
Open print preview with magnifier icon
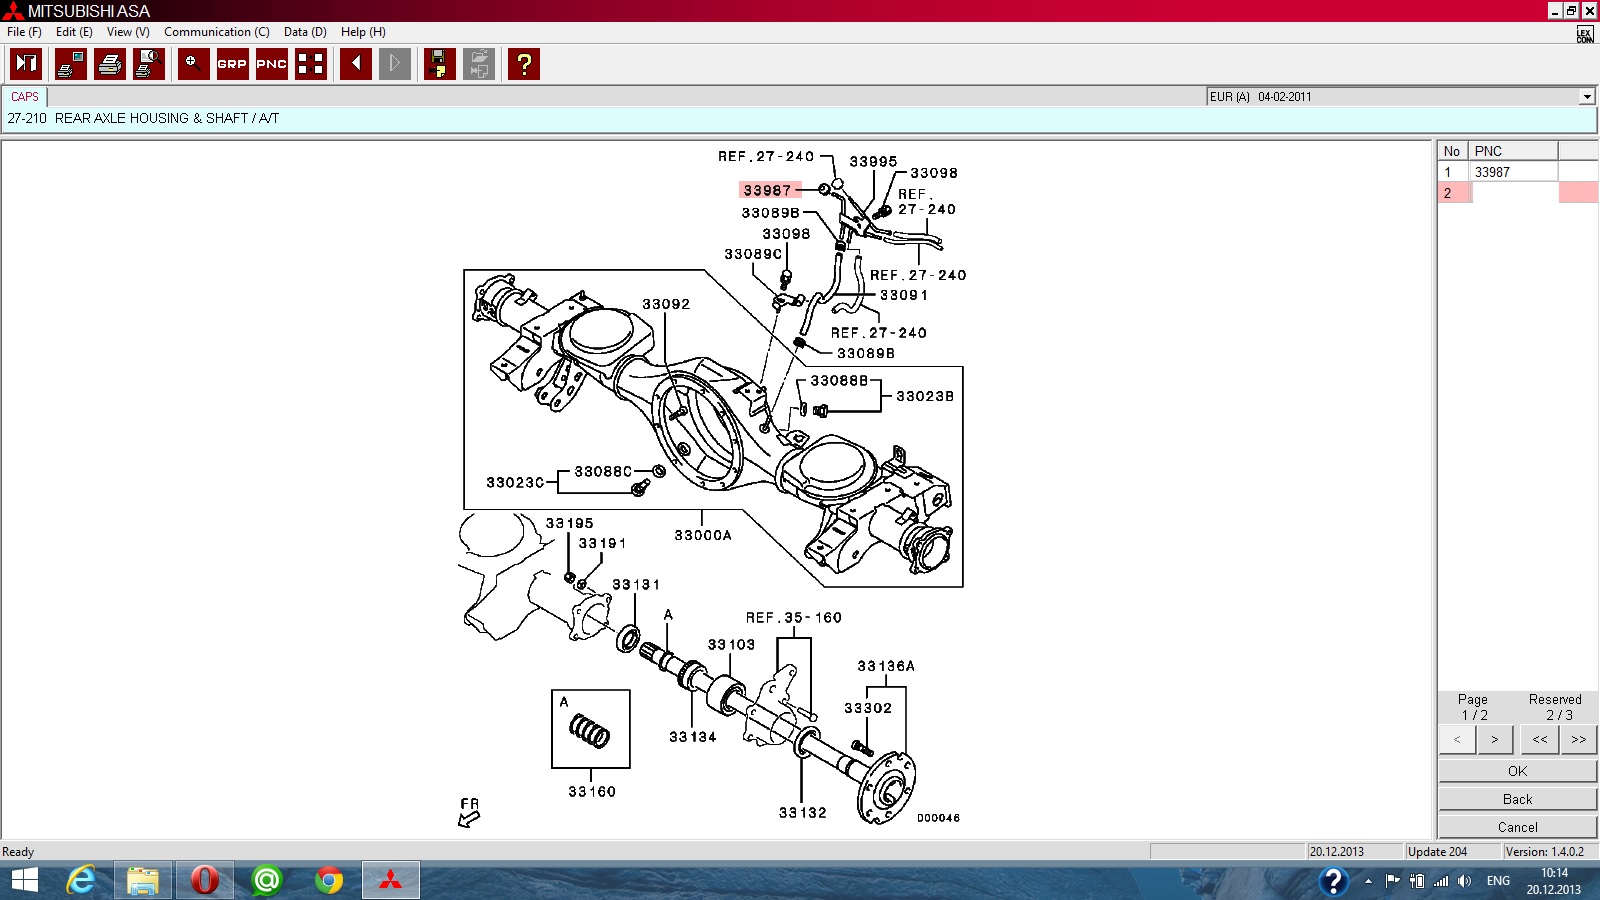(149, 64)
